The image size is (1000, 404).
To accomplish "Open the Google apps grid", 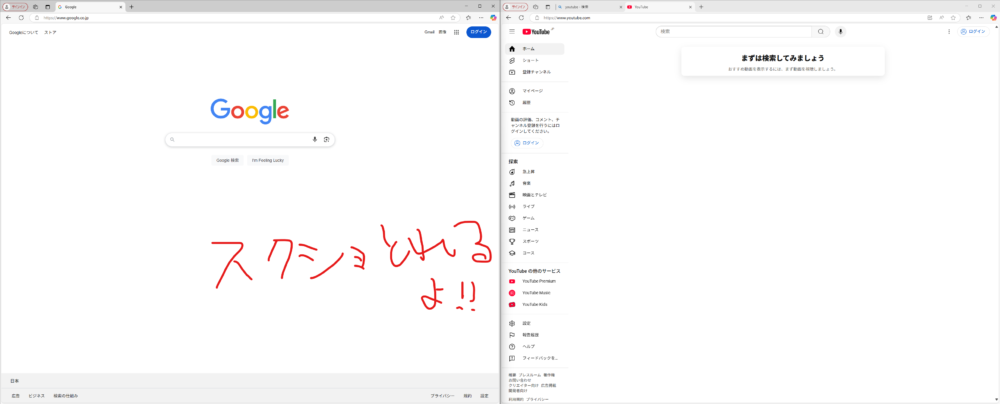I will (457, 32).
